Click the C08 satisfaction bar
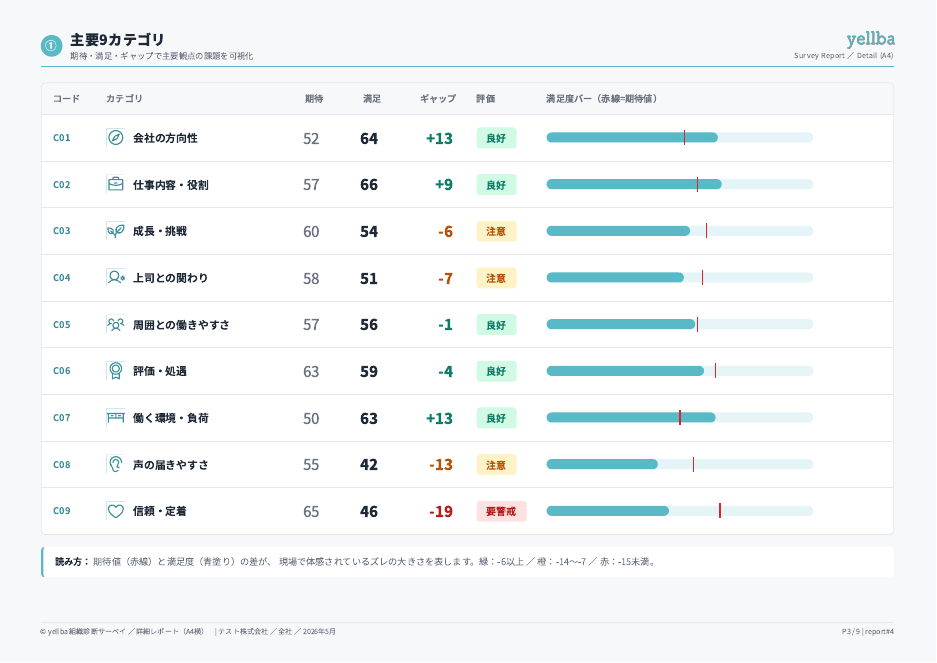 (679, 464)
